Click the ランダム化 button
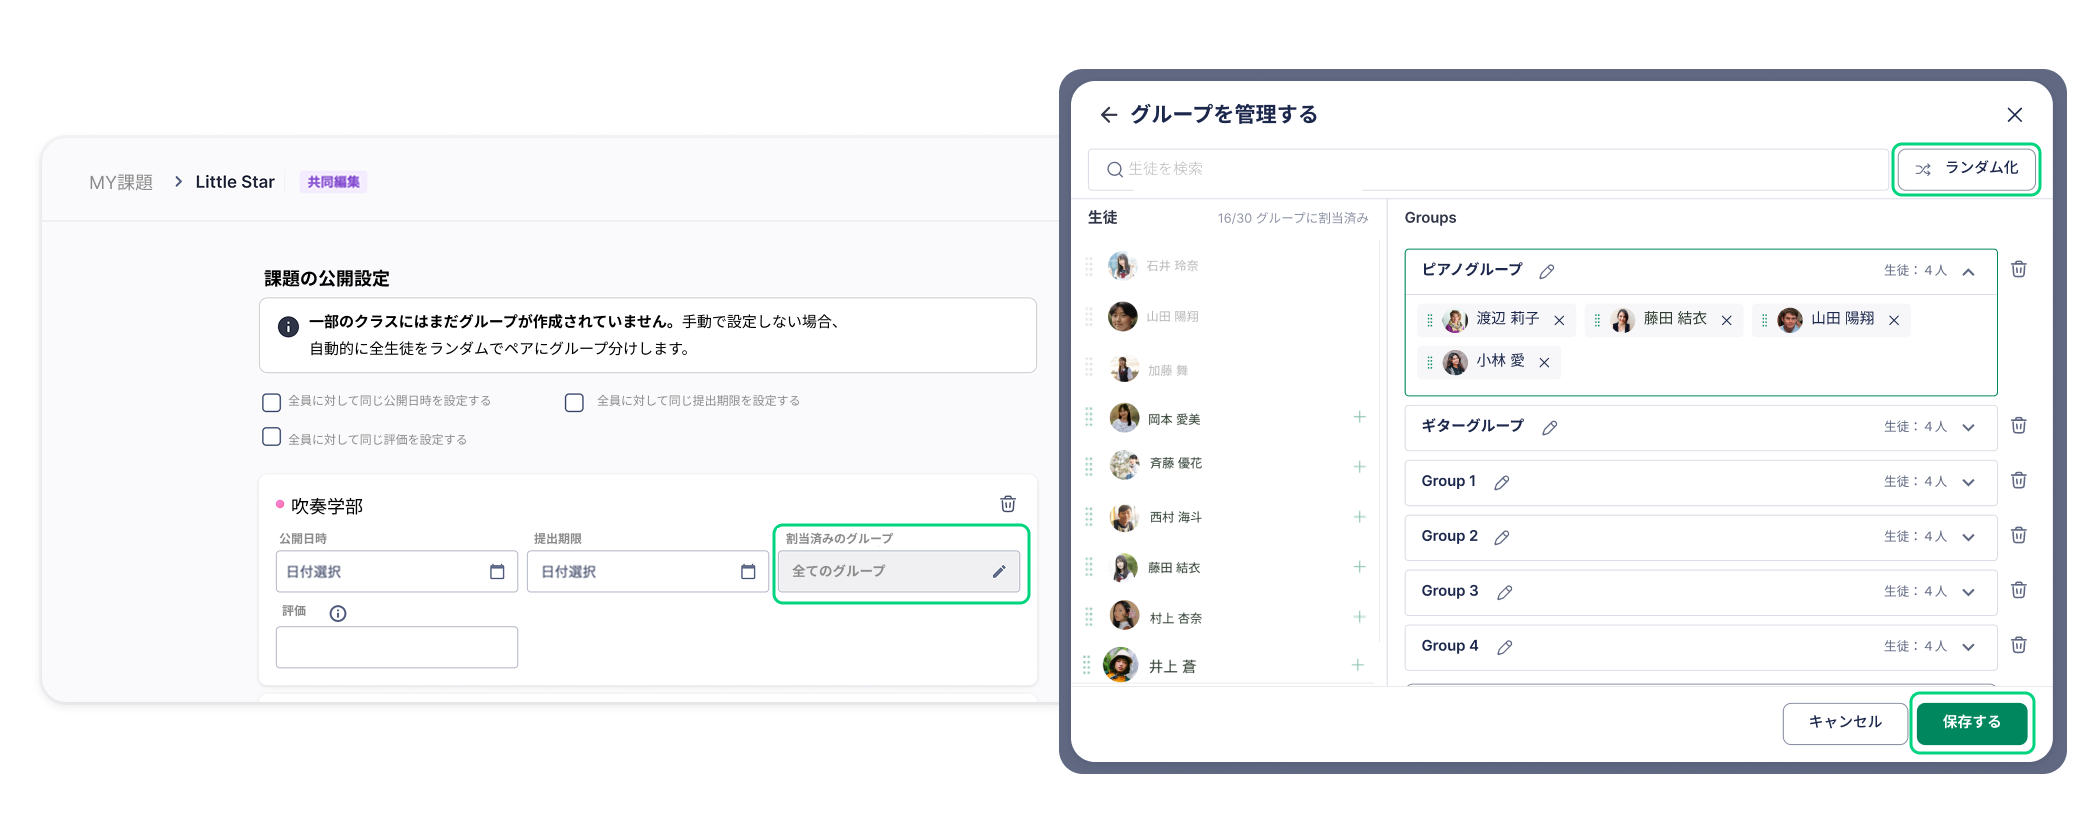Viewport: 2100px width, 840px height. tap(1966, 169)
